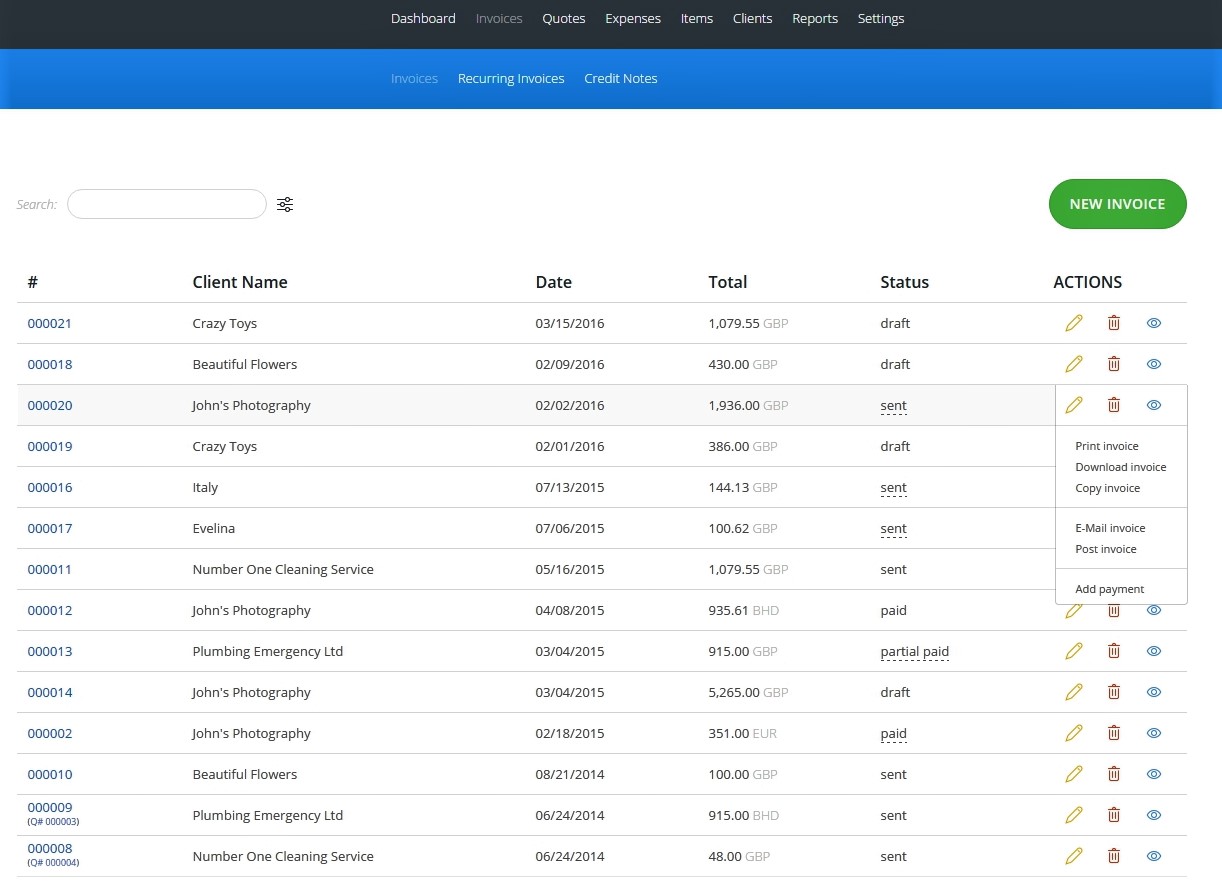View invoice 000020 using the eye icon

1154,405
